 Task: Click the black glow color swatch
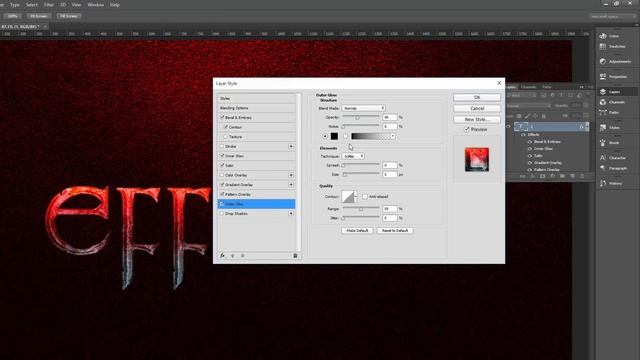(x=334, y=136)
